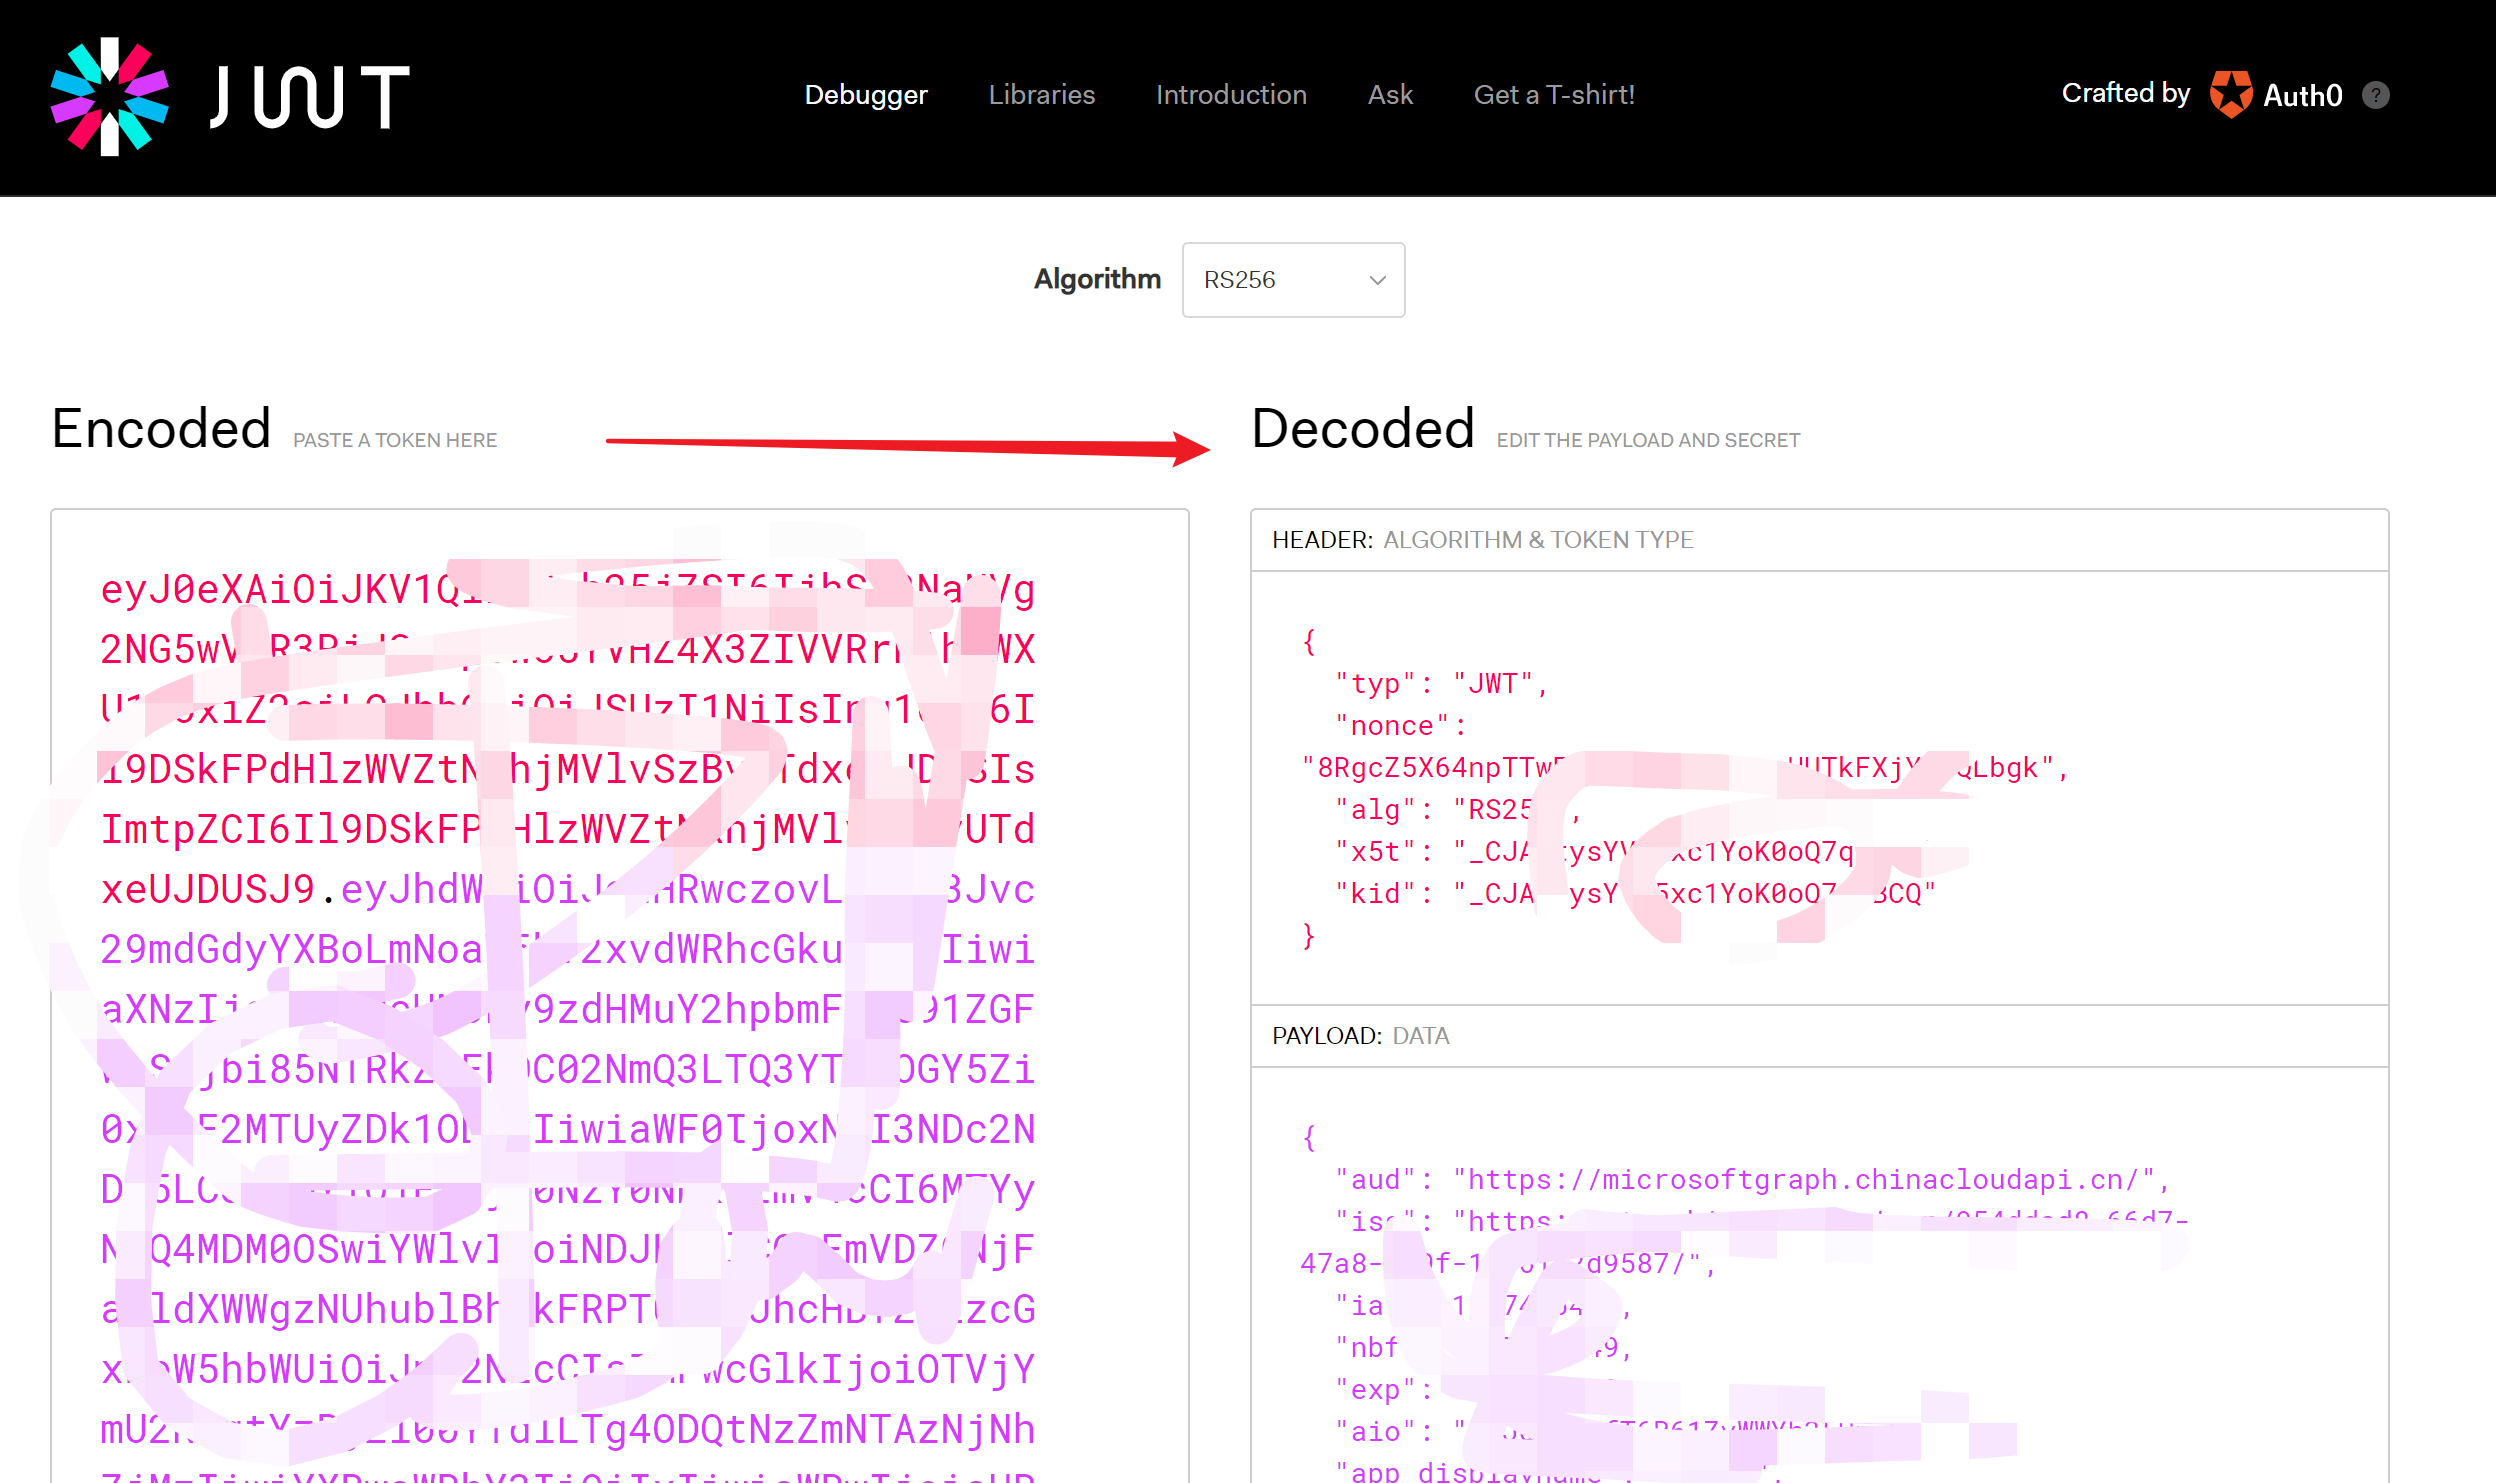Screen dimensions: 2496x1483
Task: Click the Decoded heading
Action: coord(1362,430)
